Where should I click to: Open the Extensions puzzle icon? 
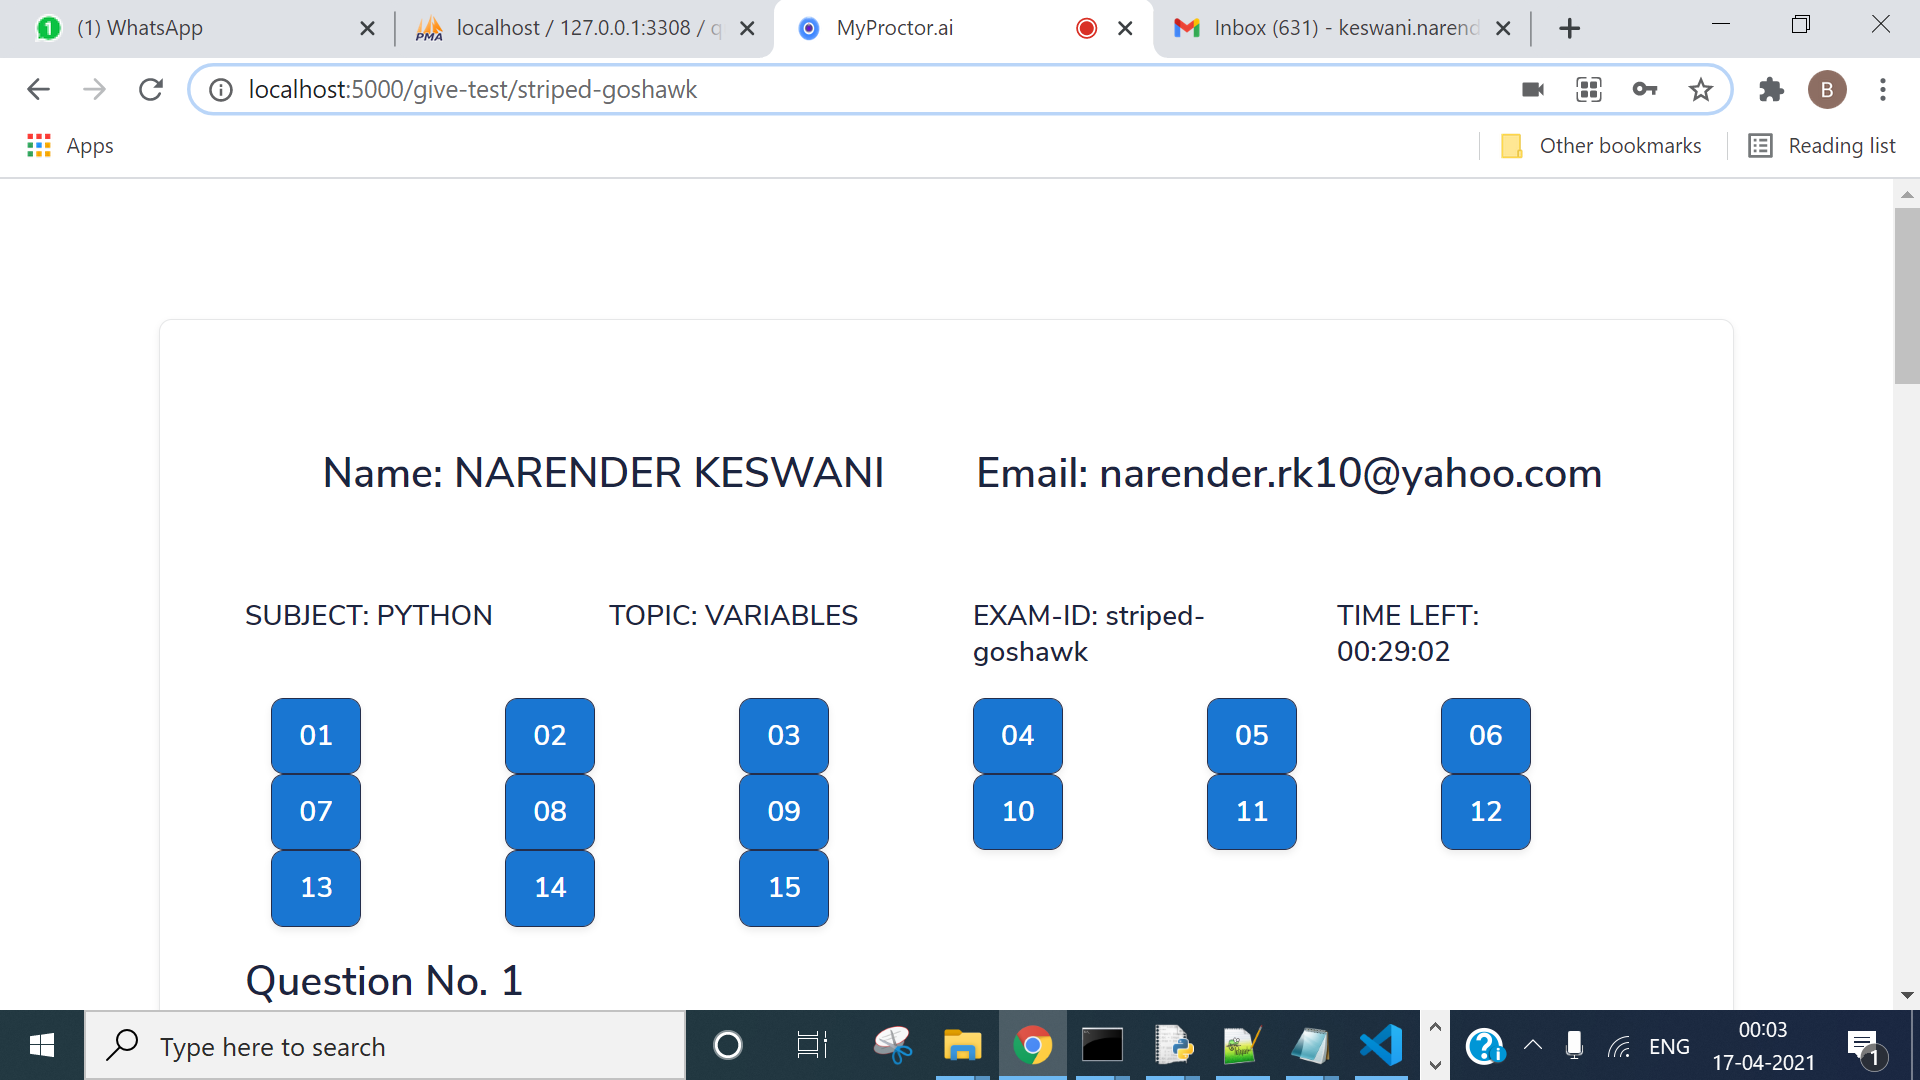coord(1771,90)
